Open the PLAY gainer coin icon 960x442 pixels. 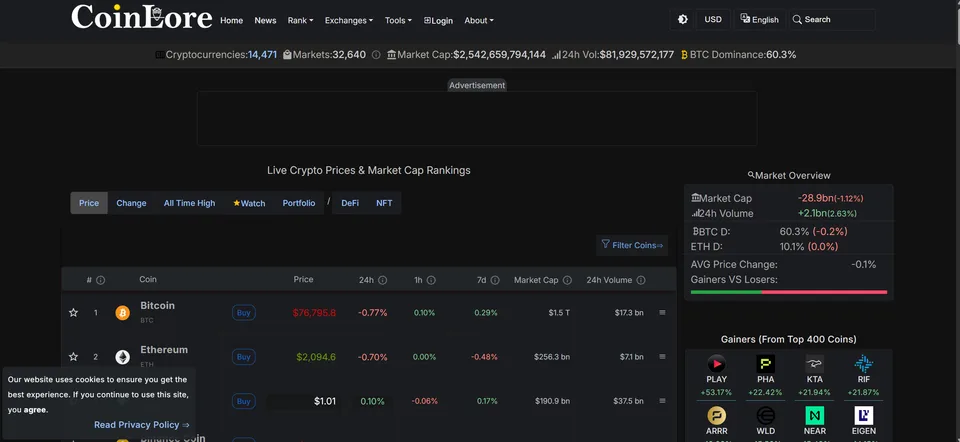point(716,364)
